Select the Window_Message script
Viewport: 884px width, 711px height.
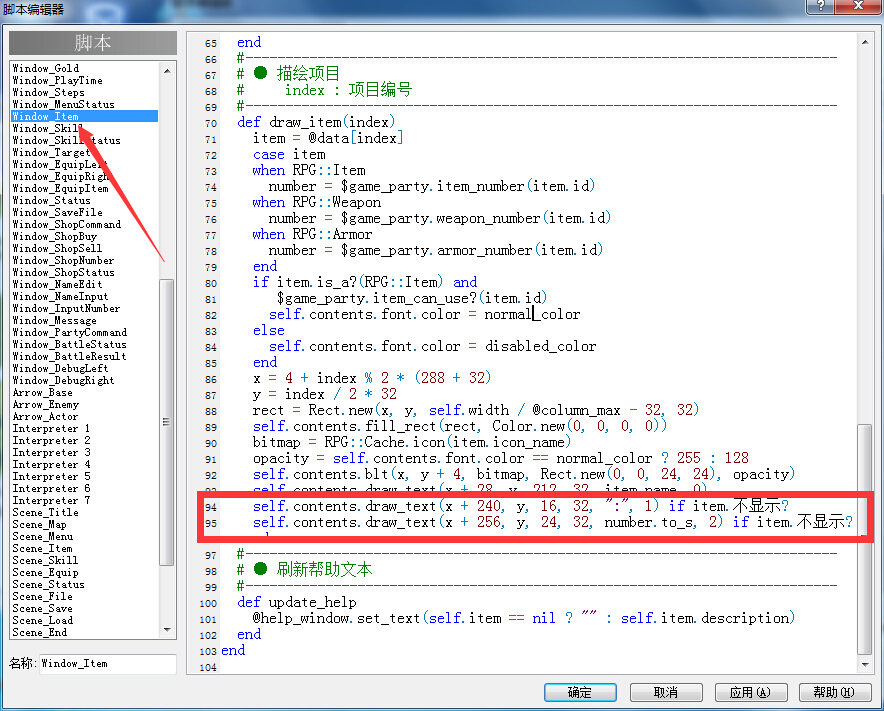(55, 320)
